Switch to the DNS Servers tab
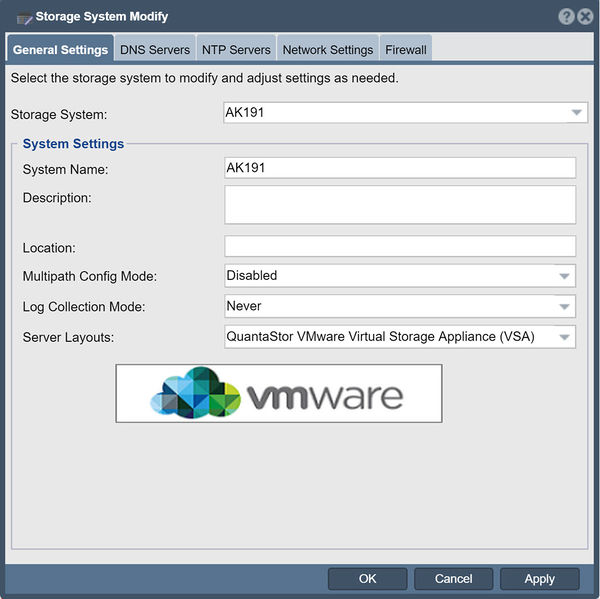This screenshot has height=599, width=600. [155, 50]
